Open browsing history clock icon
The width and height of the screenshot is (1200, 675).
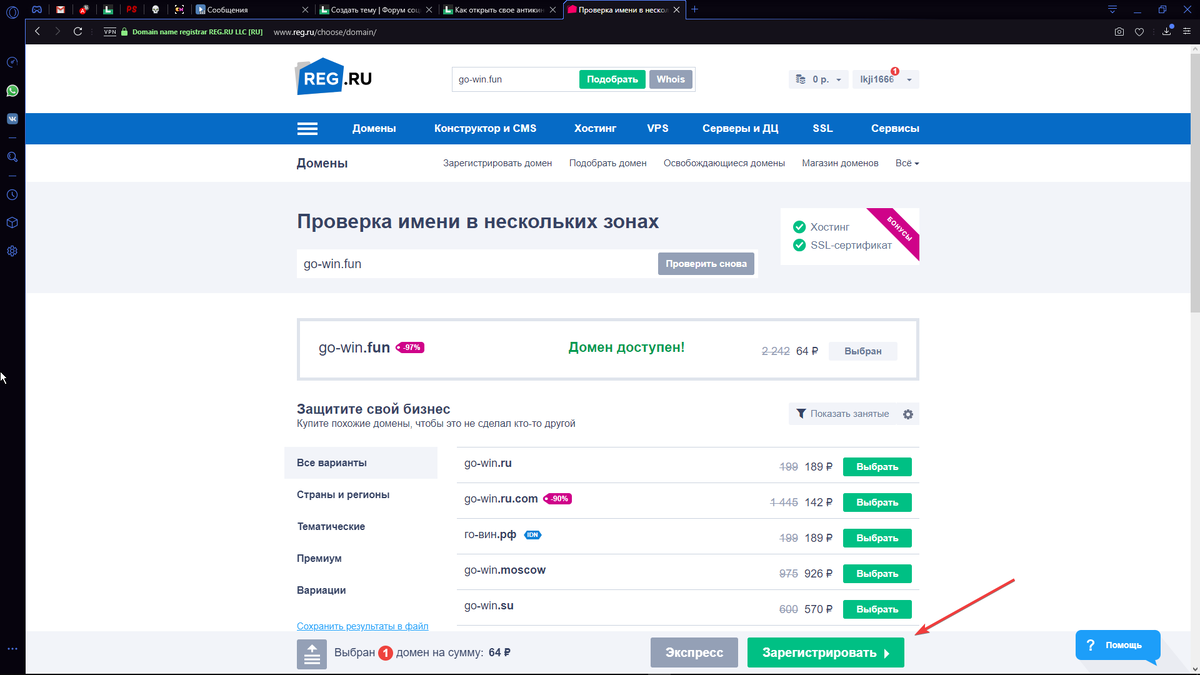pos(12,195)
